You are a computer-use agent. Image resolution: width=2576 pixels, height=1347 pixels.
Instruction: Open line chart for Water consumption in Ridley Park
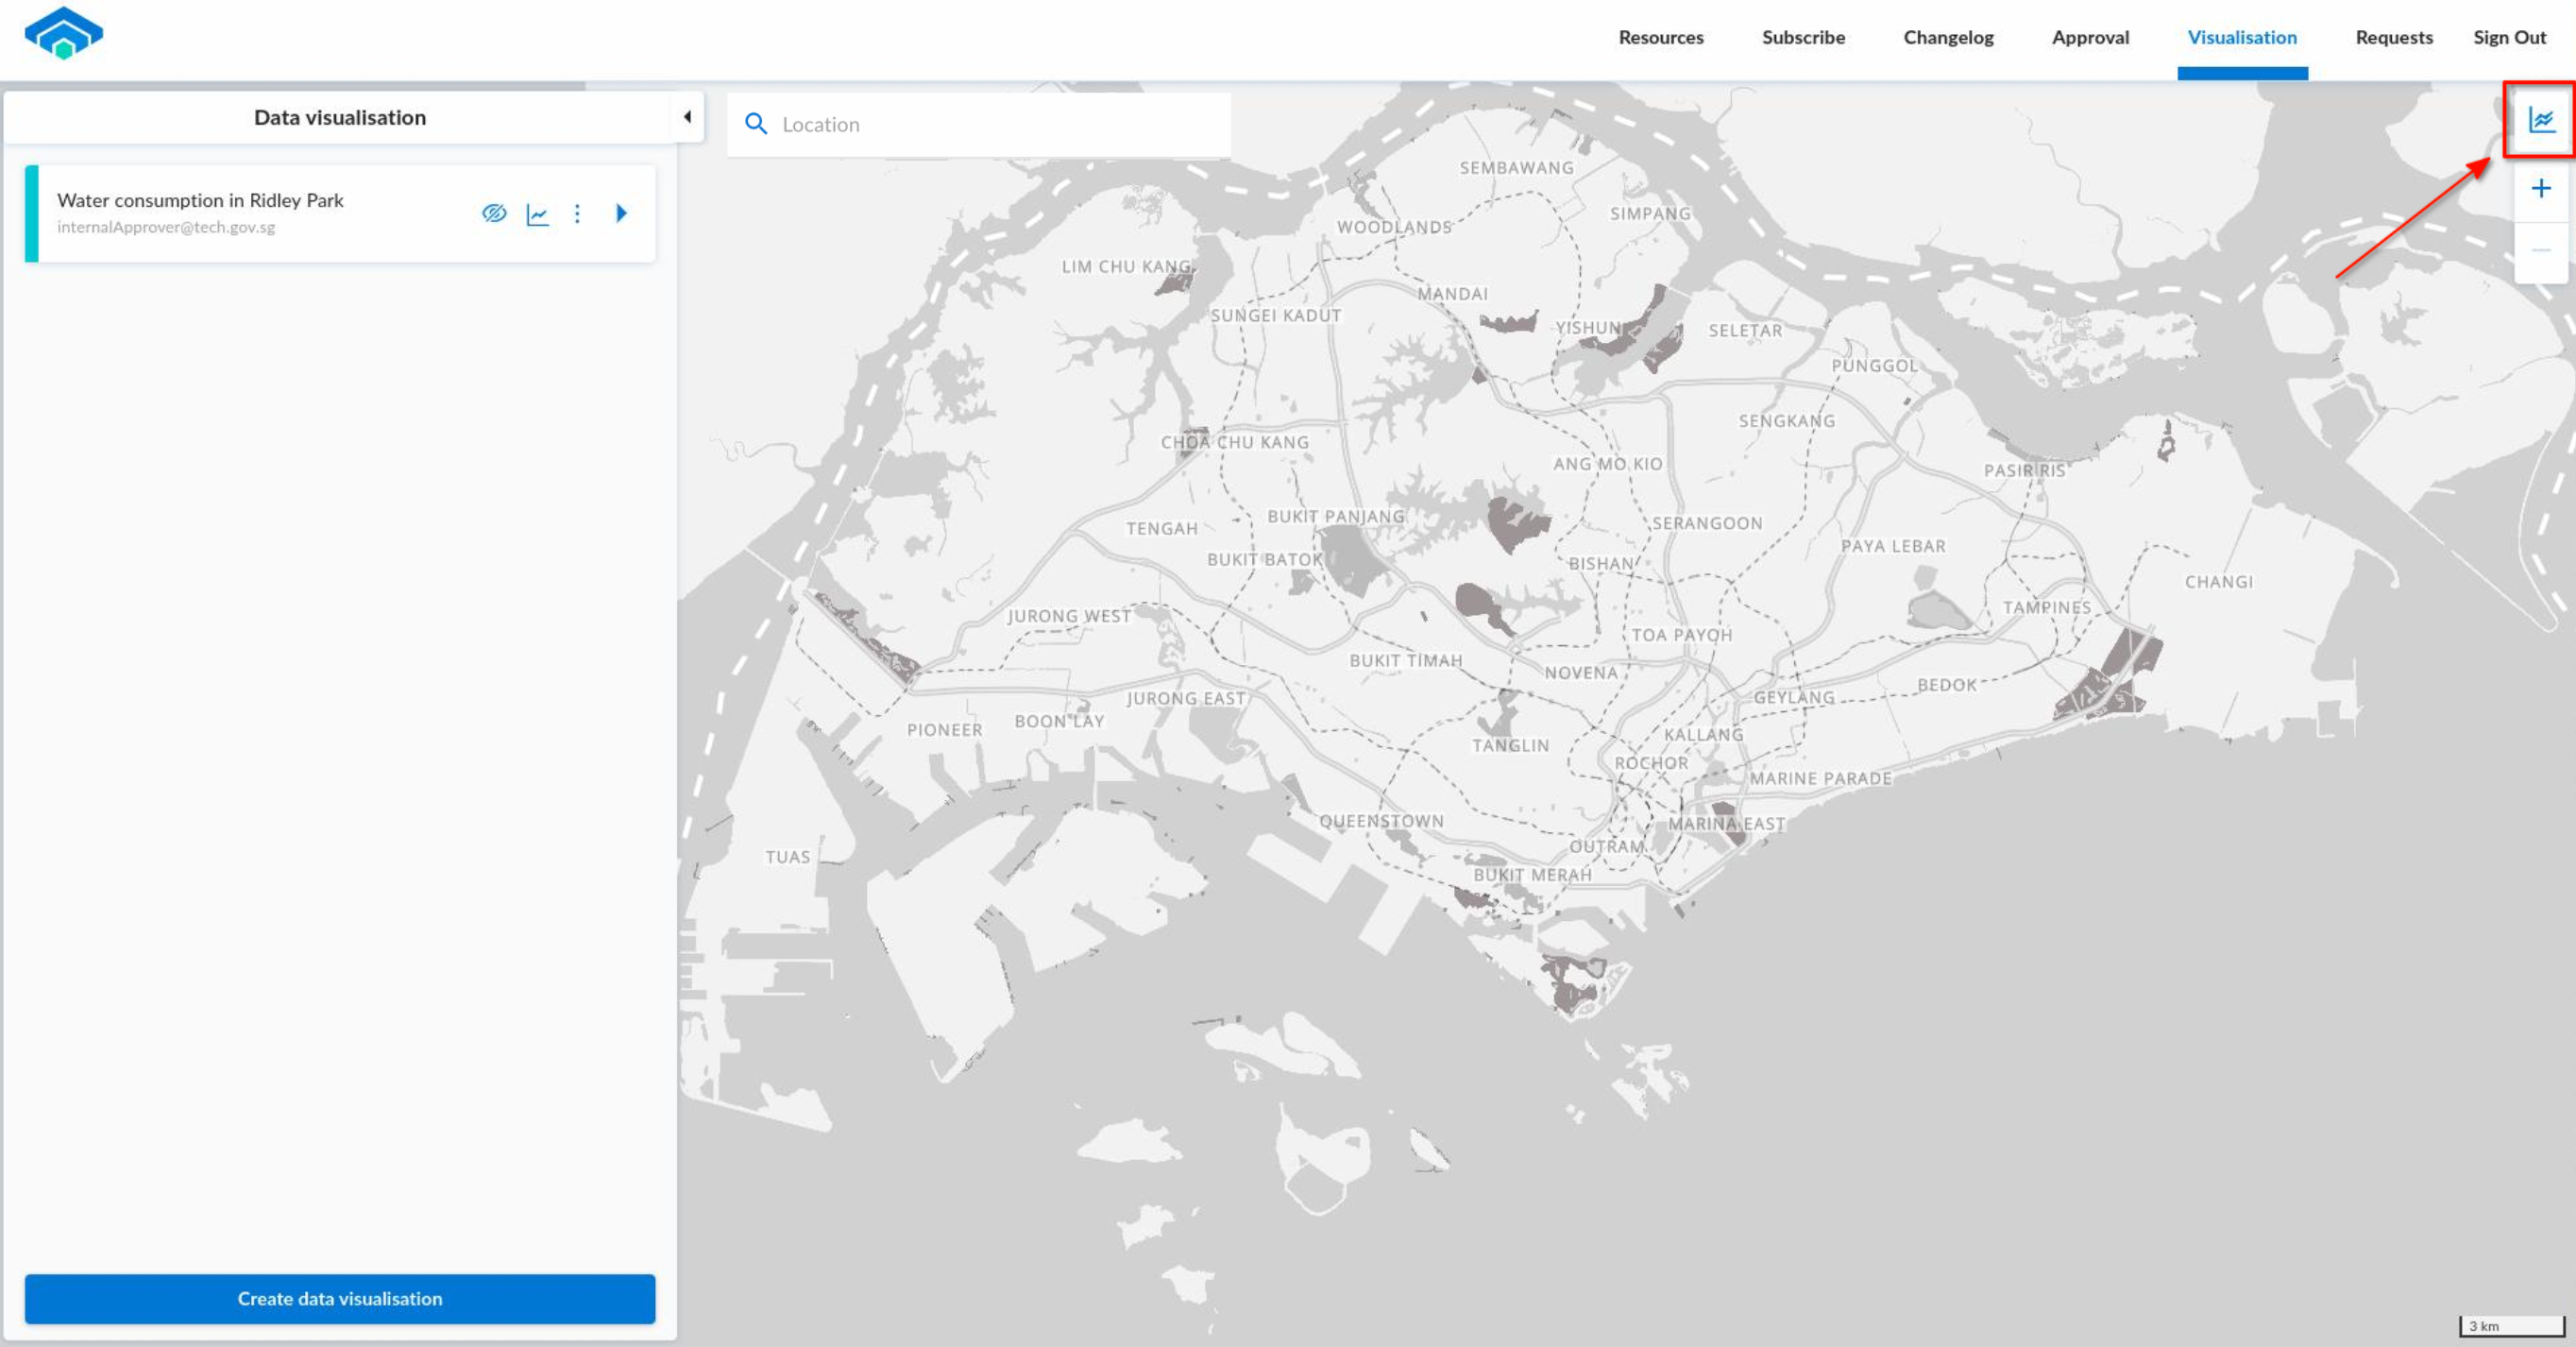(537, 214)
